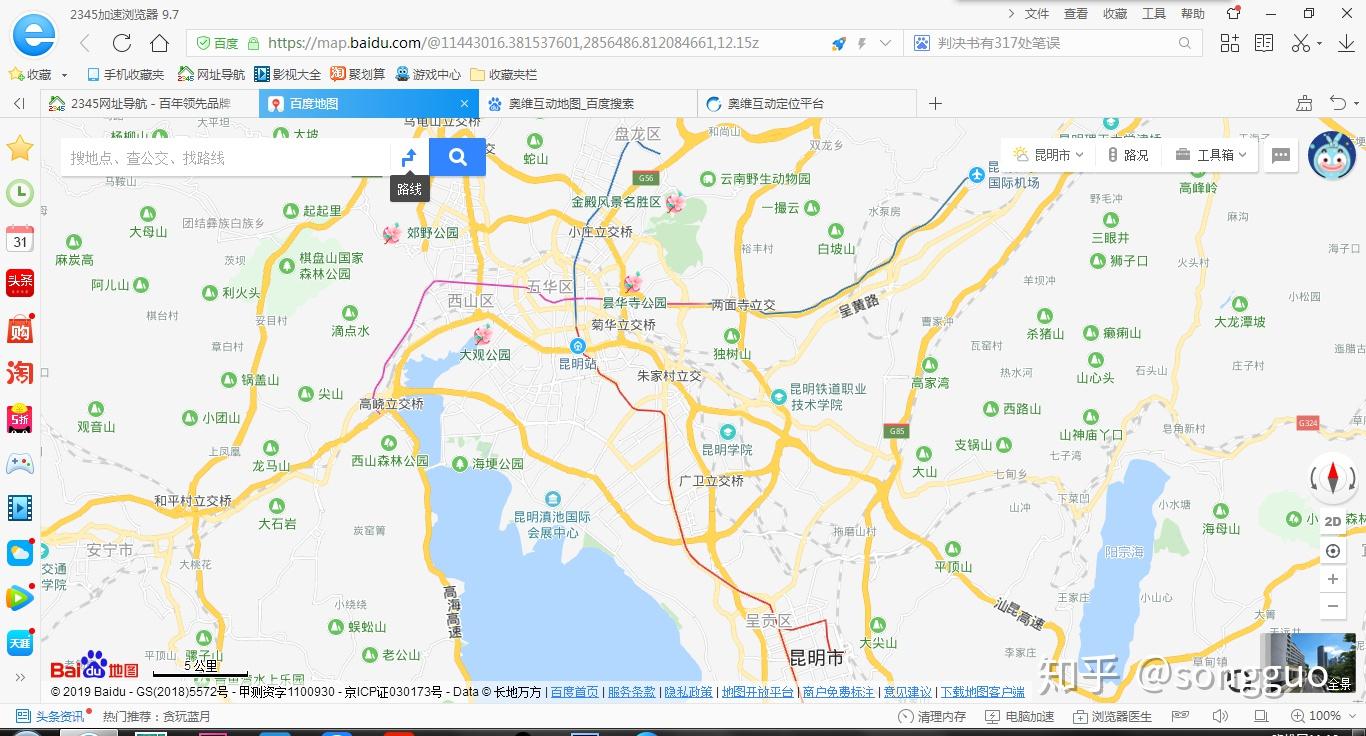Screen dimensions: 1366x736
Task: Reload the page with the refresh icon
Action: tap(122, 43)
